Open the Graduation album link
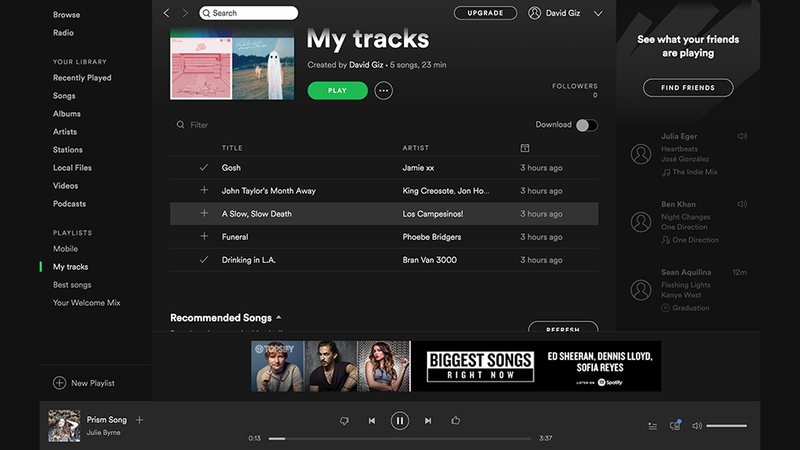 point(686,308)
